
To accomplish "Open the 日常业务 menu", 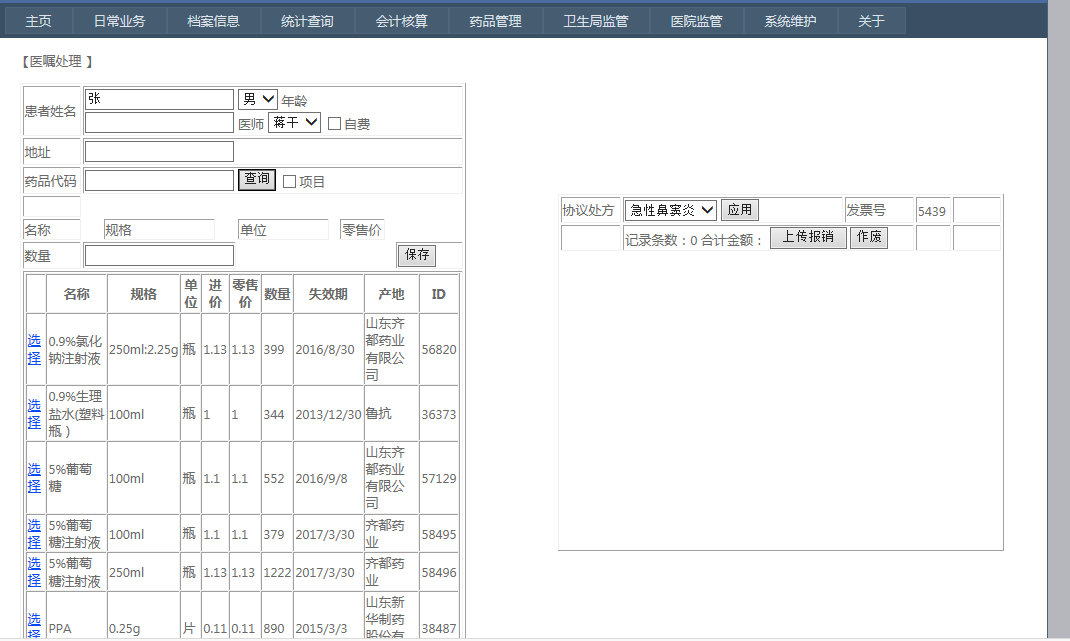I will click(119, 21).
